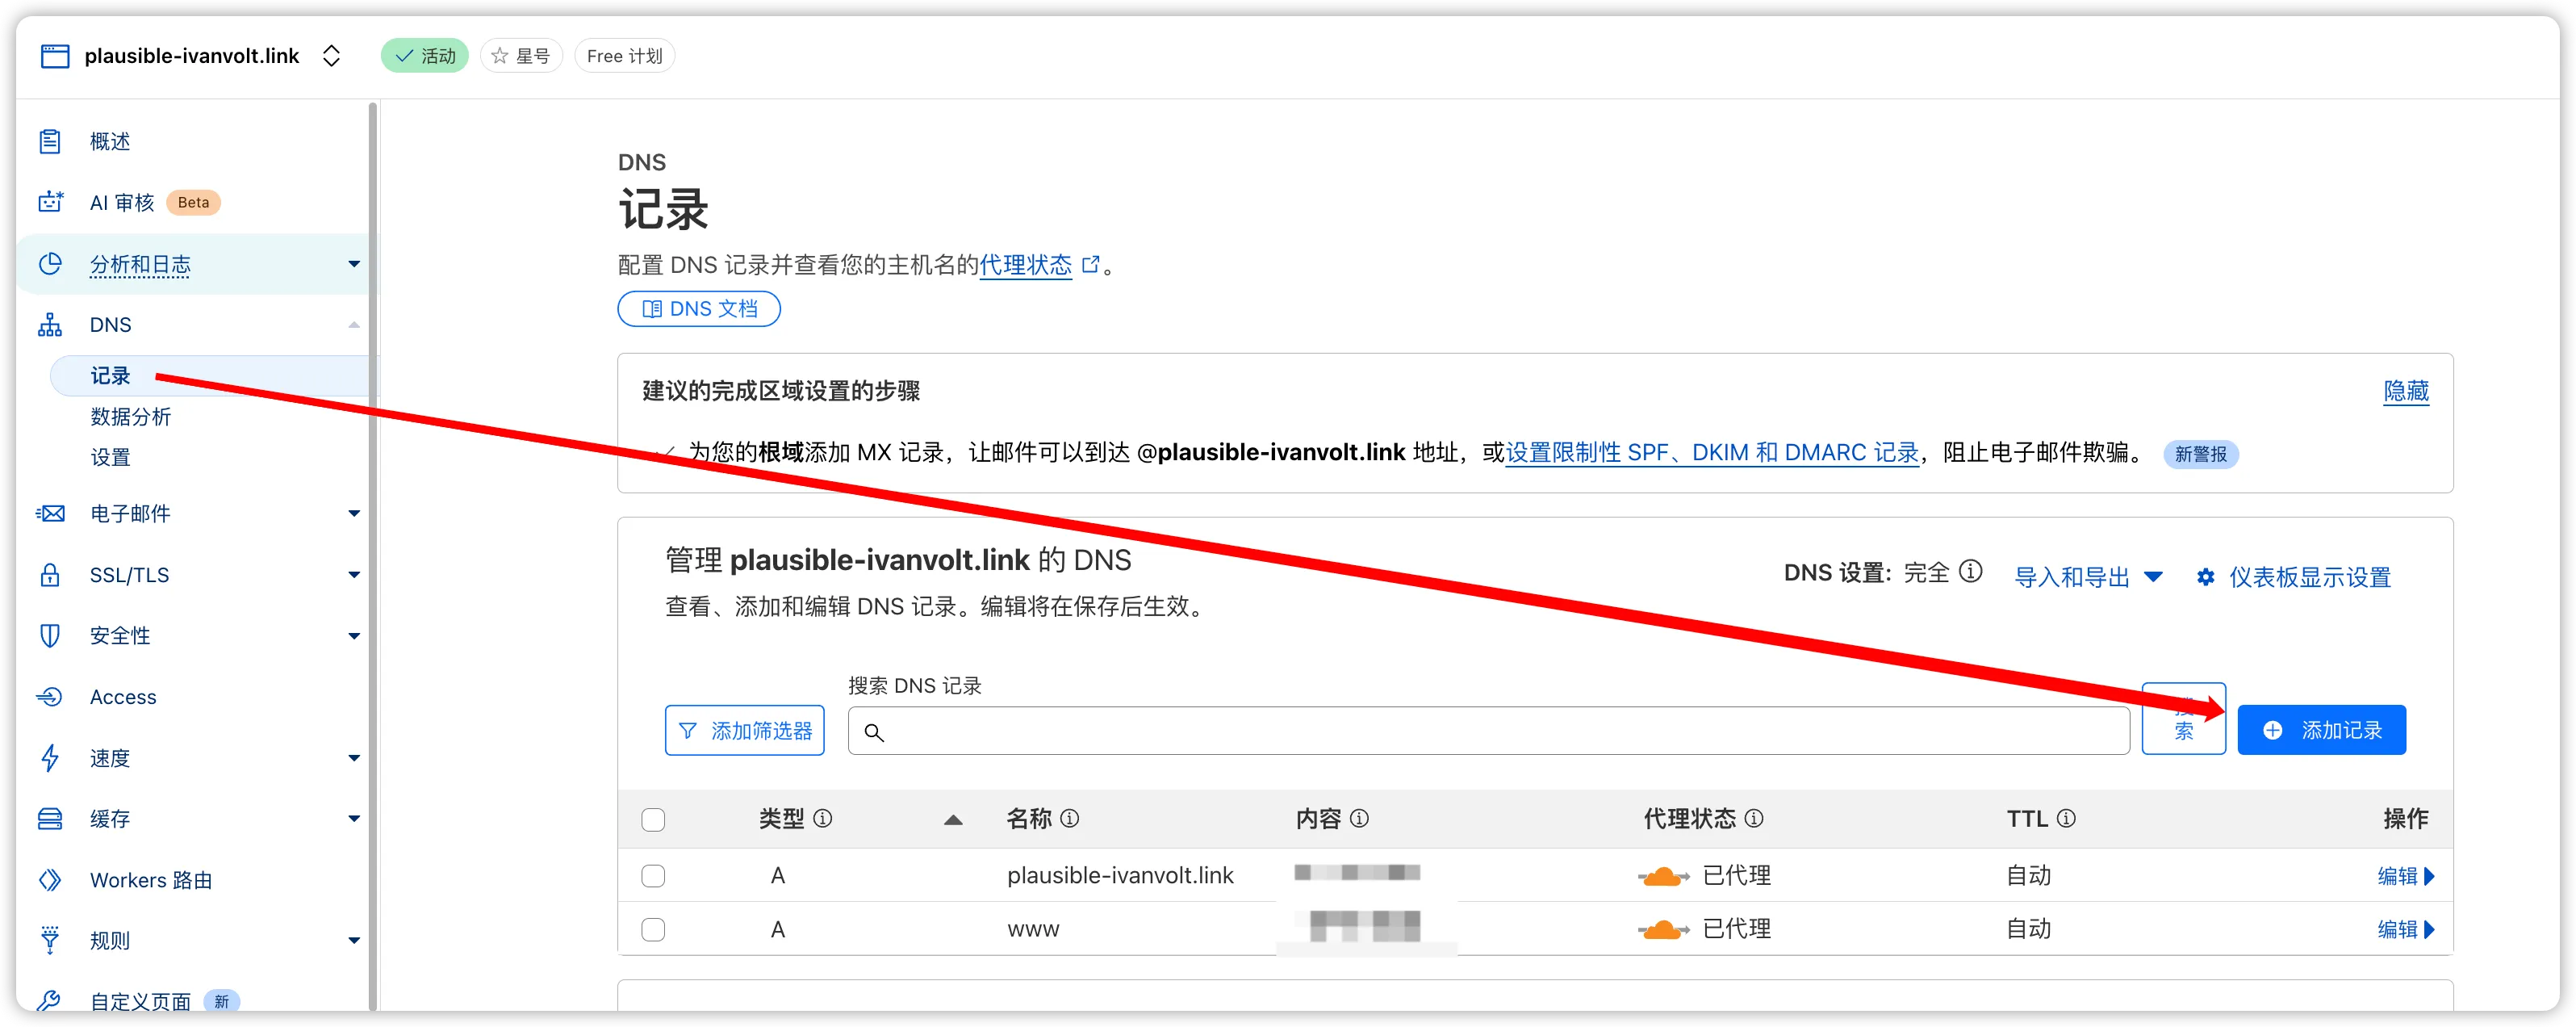
Task: Click the info icon next to 代理状态
Action: pos(1754,819)
